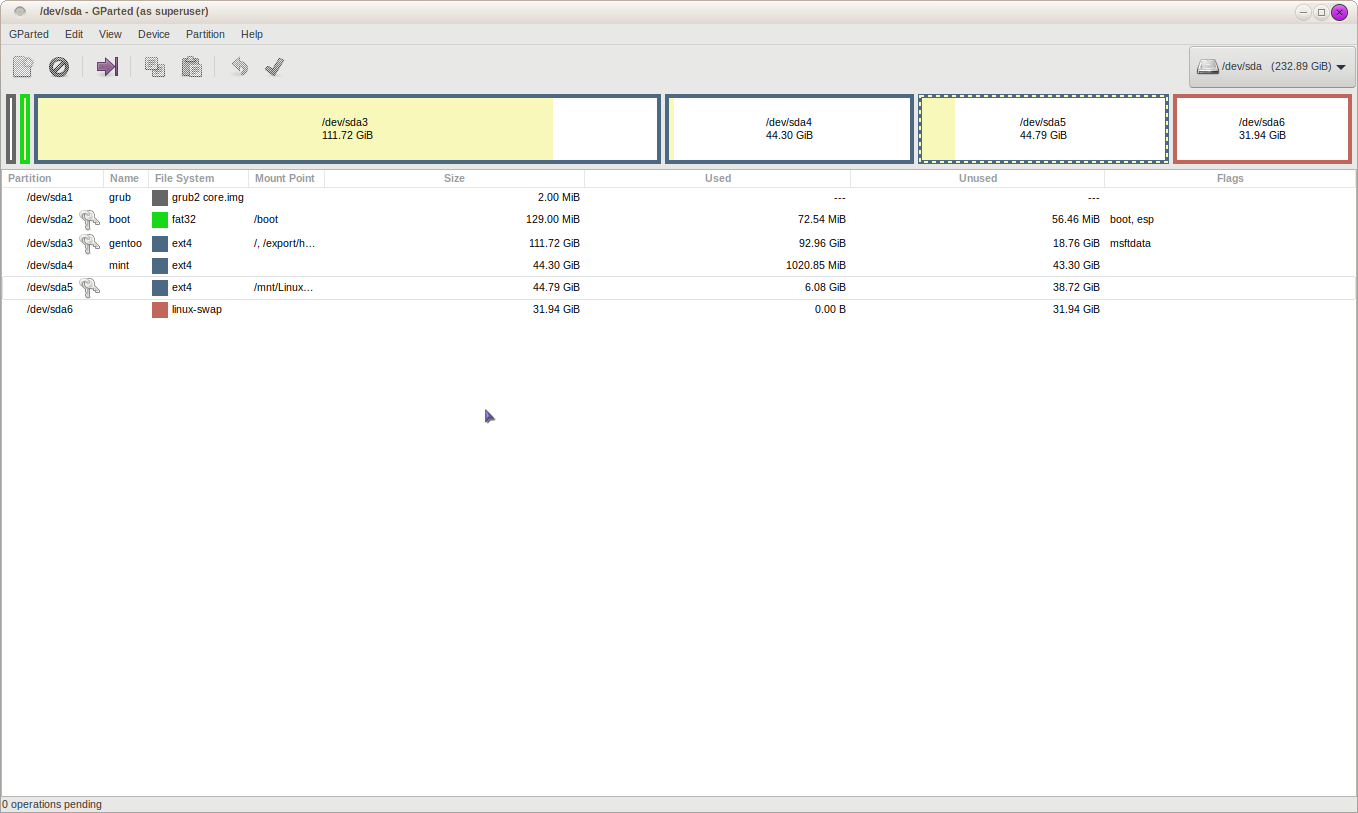This screenshot has height=813, width=1358.
Task: Click the green fat32 color swatch
Action: pyautogui.click(x=160, y=220)
